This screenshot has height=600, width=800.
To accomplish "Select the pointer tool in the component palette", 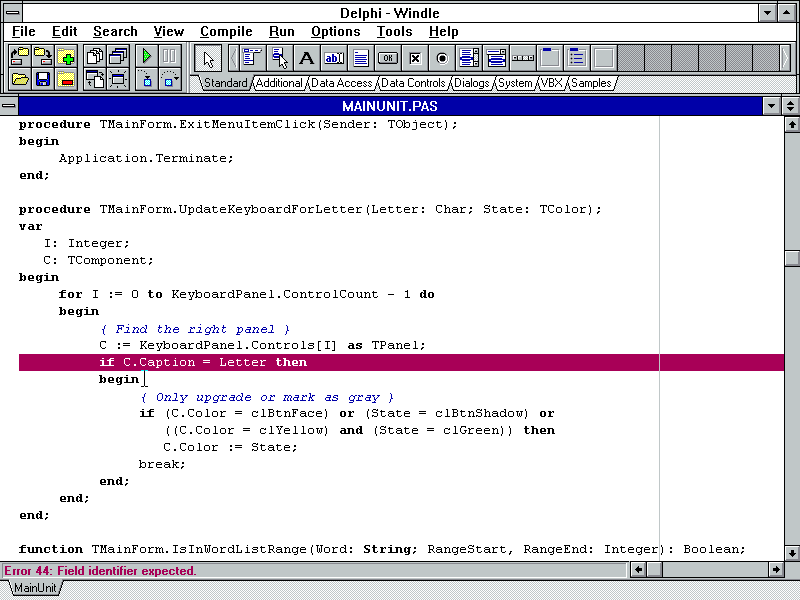I will [x=208, y=58].
